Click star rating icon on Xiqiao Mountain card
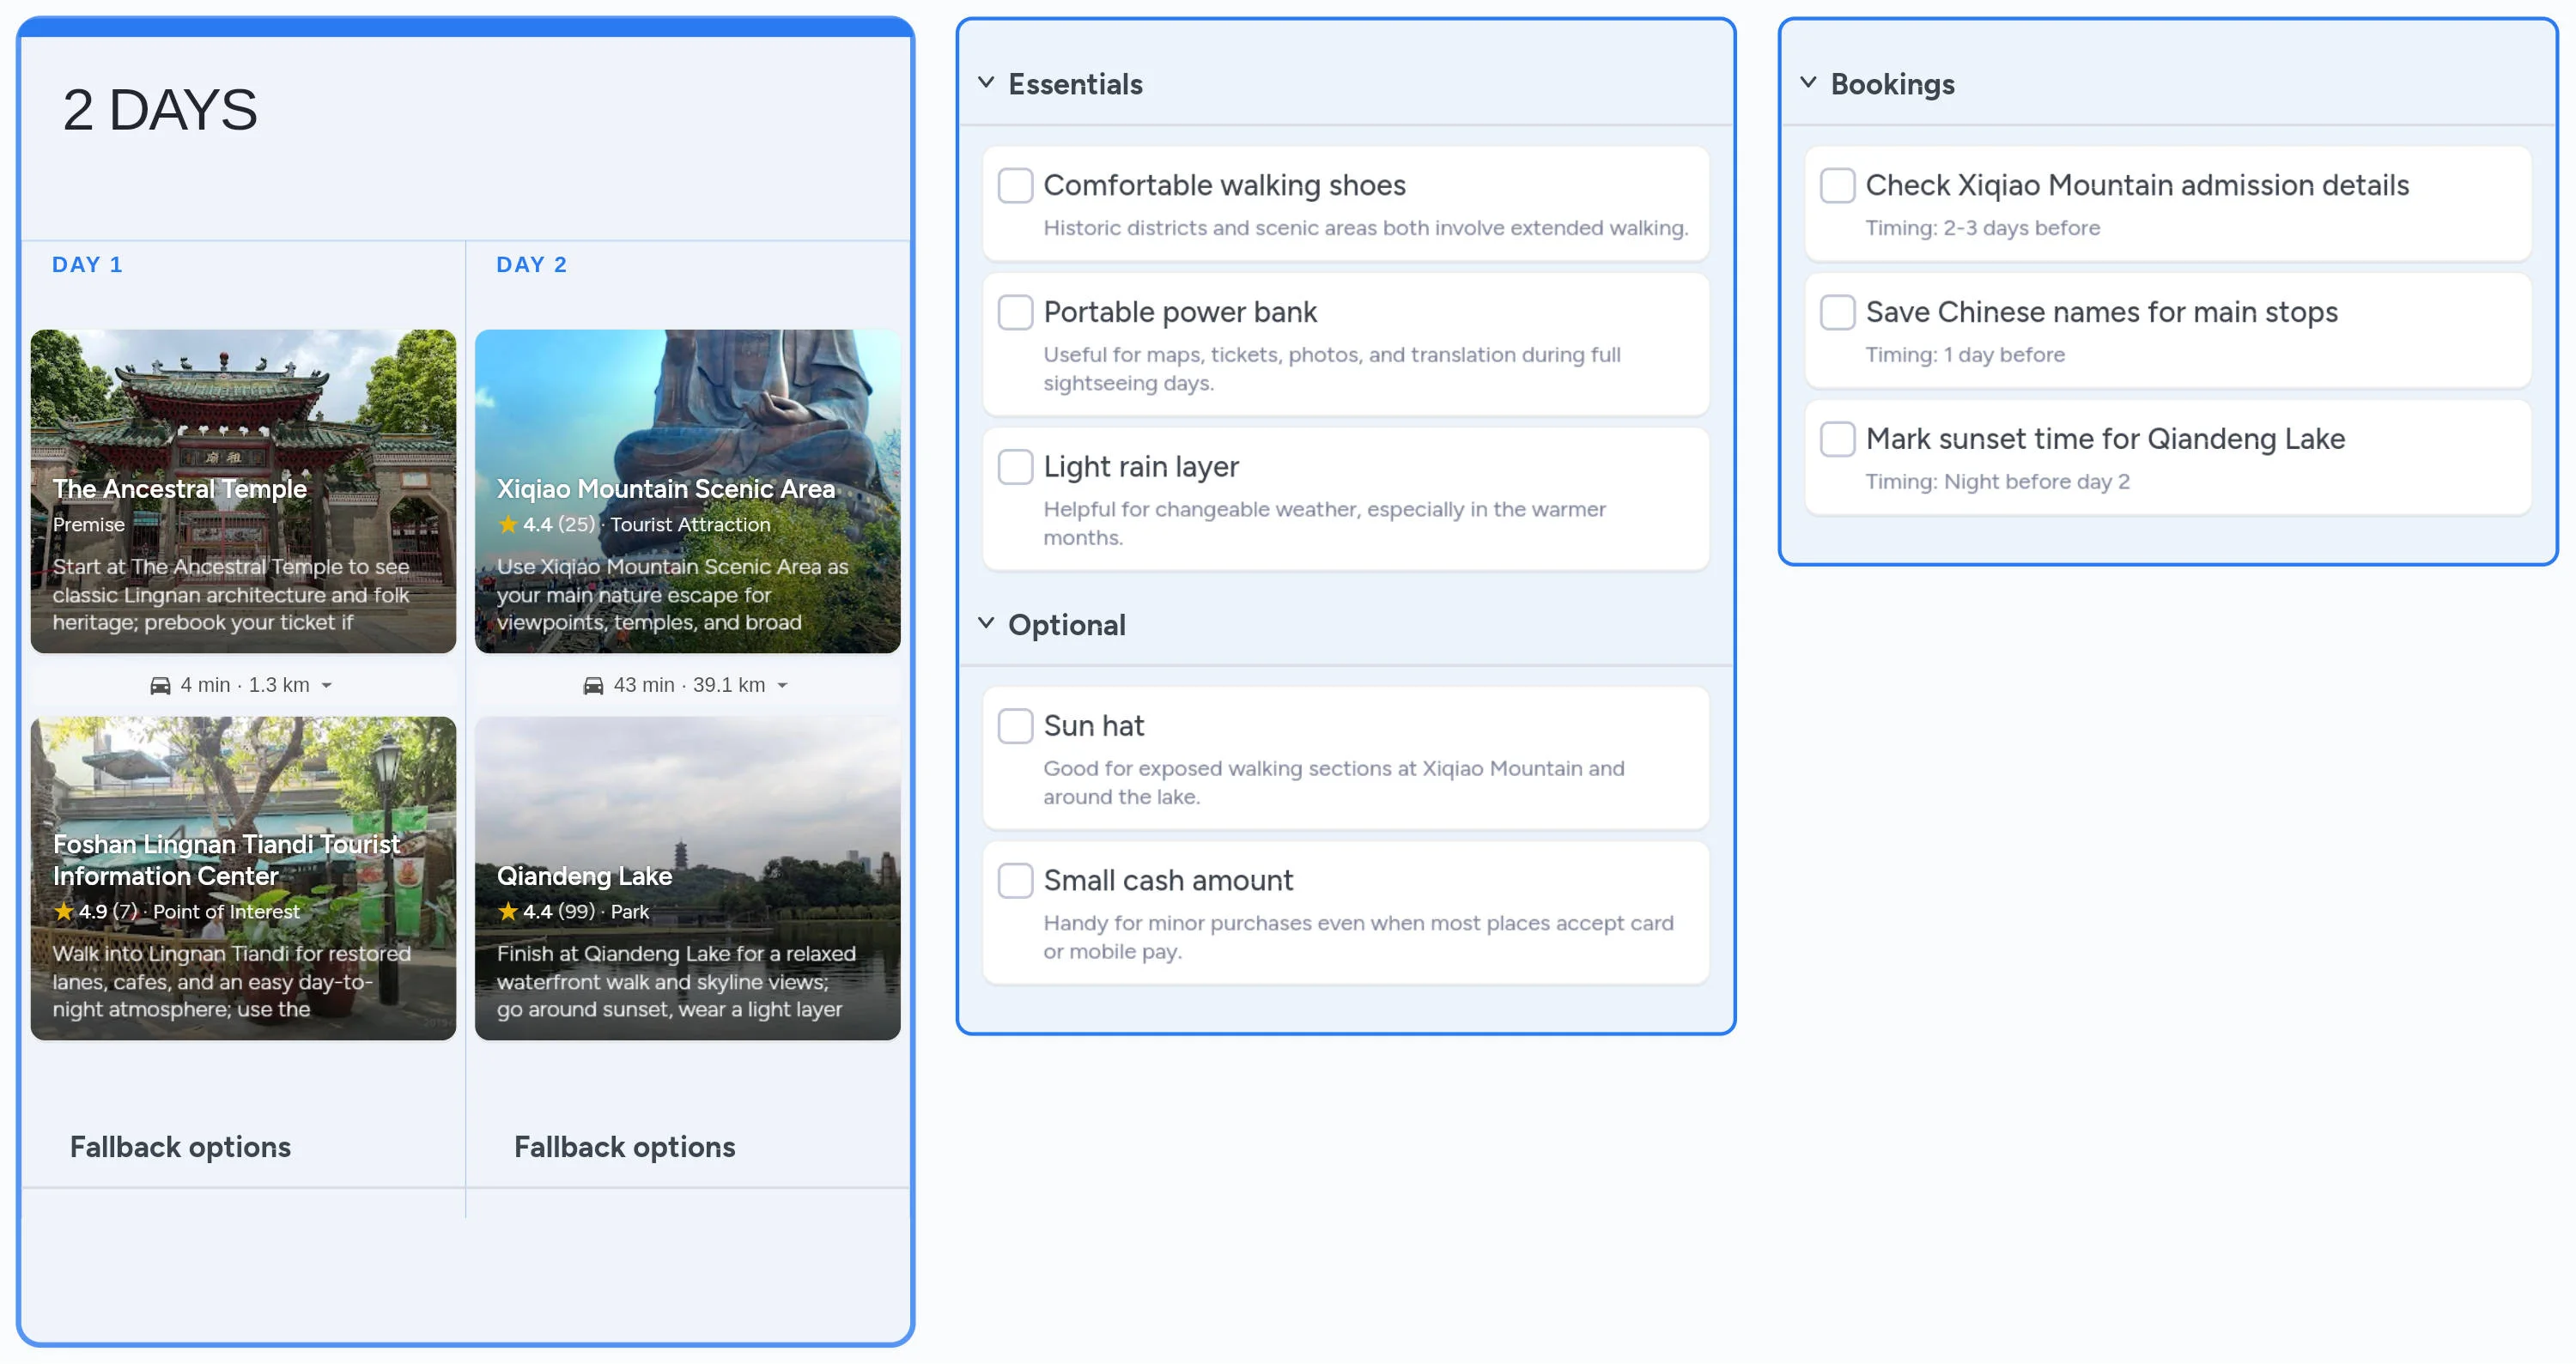2576x1364 pixels. coord(508,524)
